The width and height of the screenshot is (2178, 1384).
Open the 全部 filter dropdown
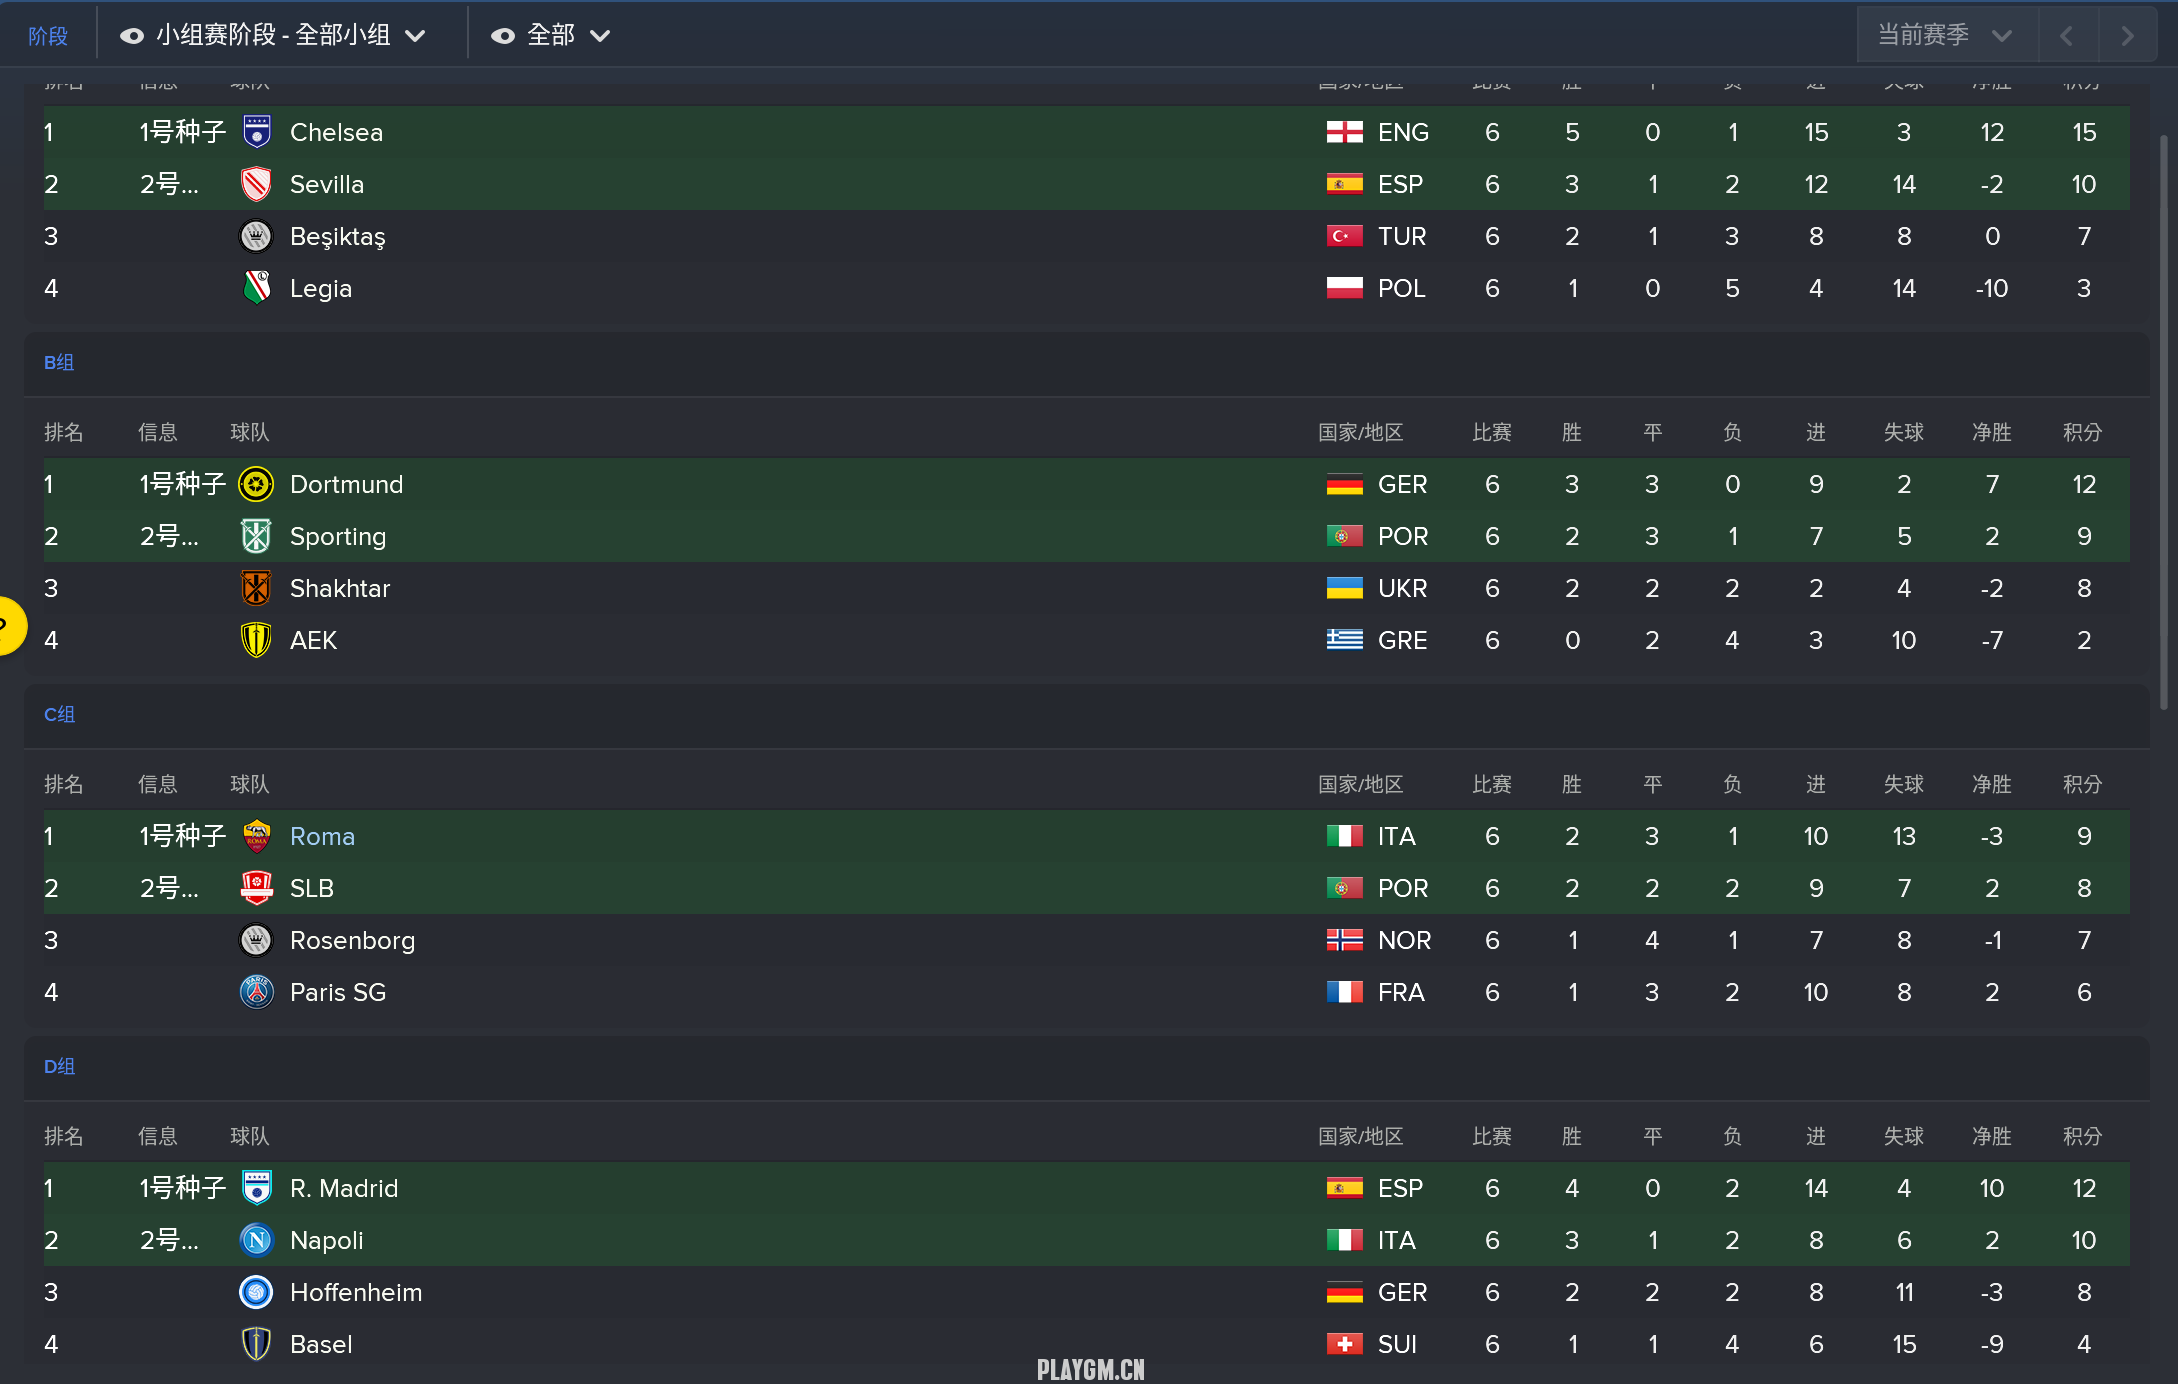[x=551, y=36]
